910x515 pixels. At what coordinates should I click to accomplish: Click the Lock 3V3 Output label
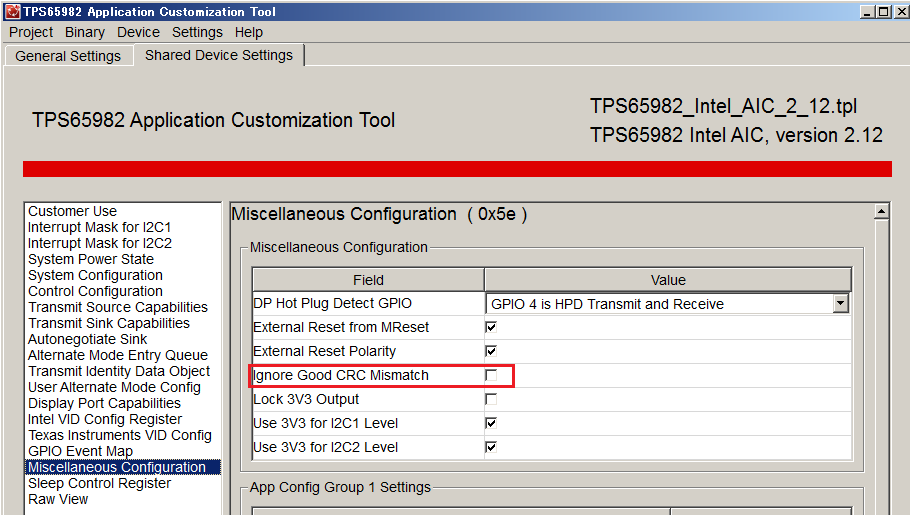click(x=306, y=399)
